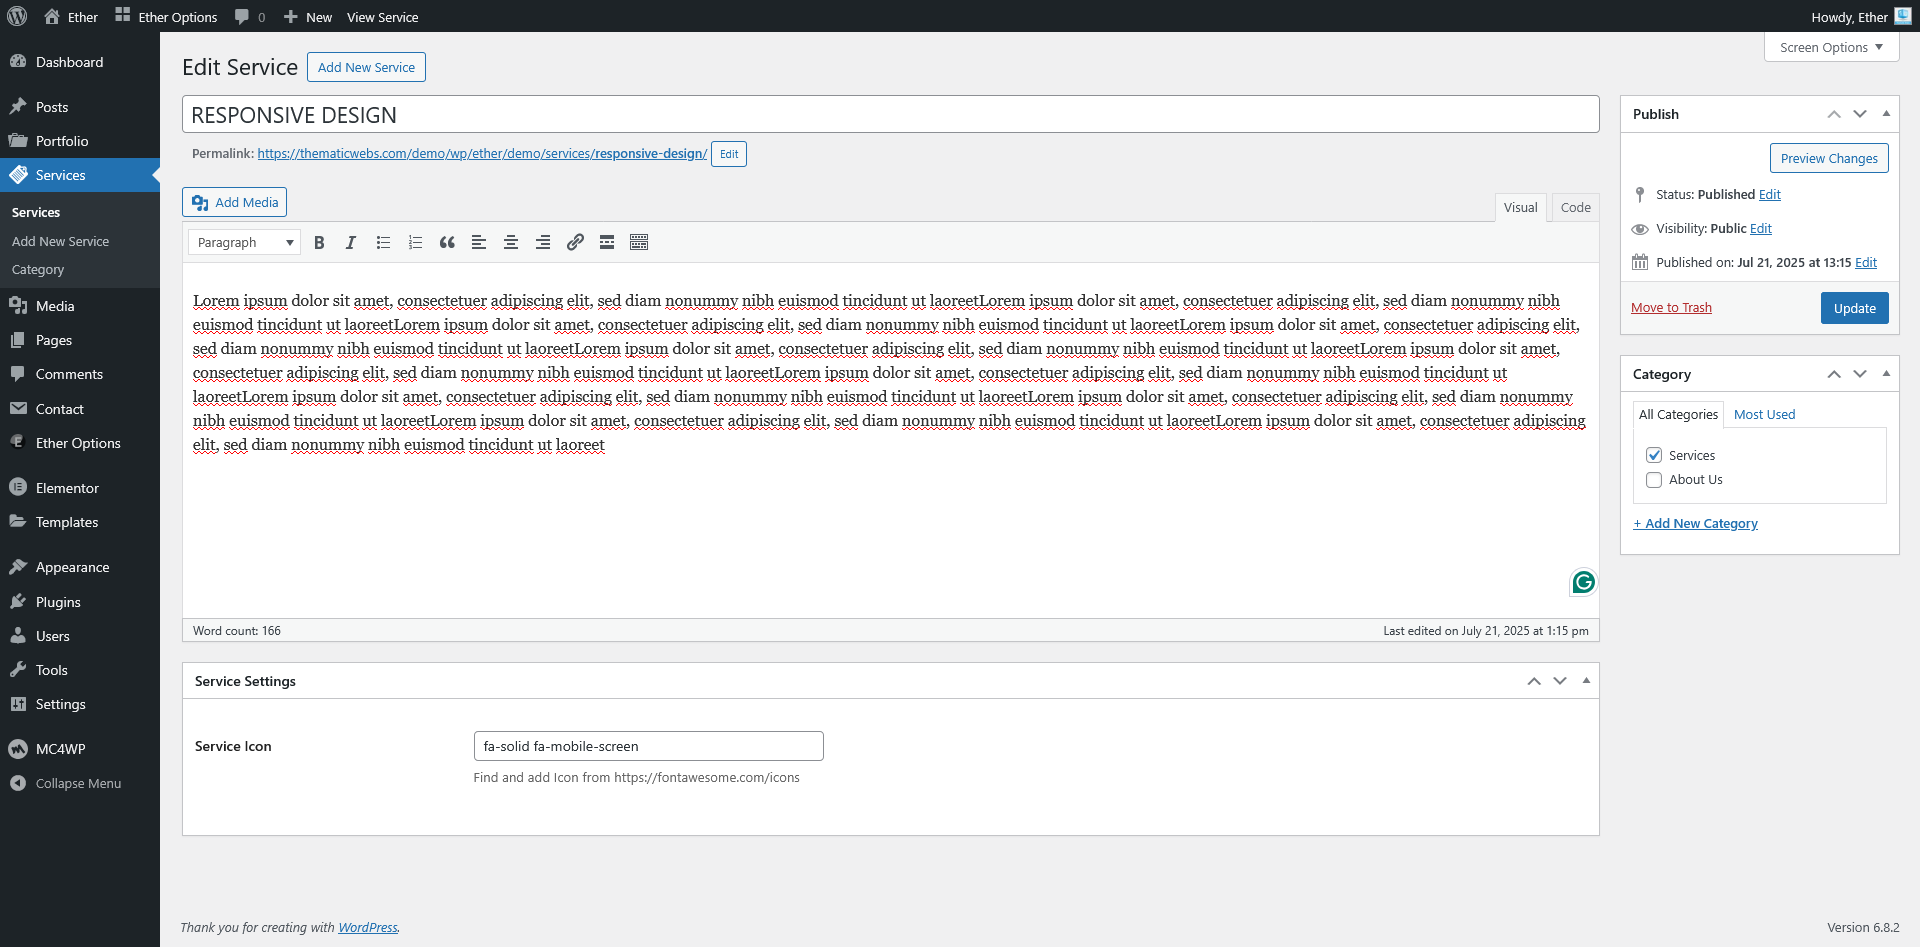This screenshot has height=947, width=1920.
Task: Uncheck the Services category checkbox
Action: pyautogui.click(x=1654, y=455)
